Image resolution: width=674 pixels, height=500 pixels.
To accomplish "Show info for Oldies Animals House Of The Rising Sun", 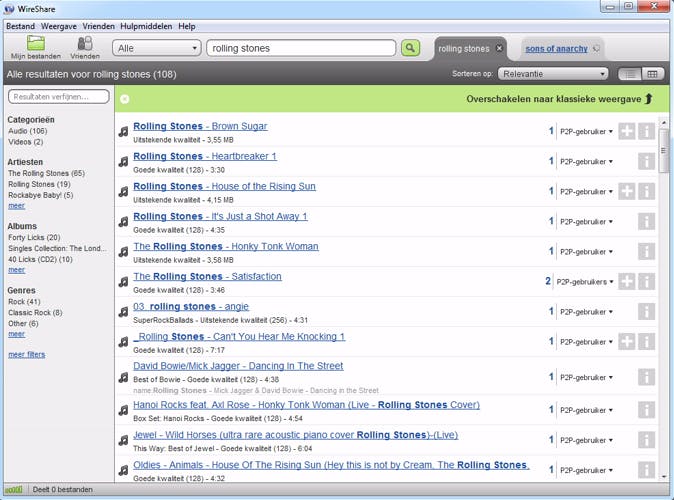I will coord(646,470).
